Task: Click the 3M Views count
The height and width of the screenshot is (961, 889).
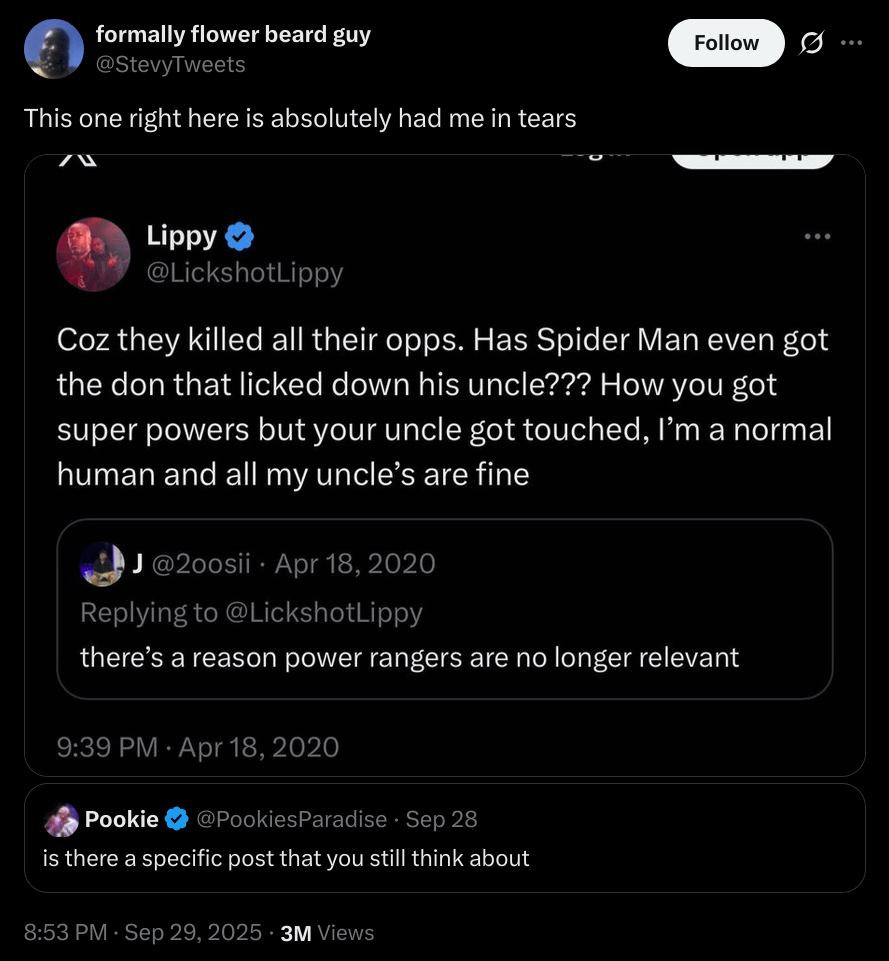Action: click(328, 933)
